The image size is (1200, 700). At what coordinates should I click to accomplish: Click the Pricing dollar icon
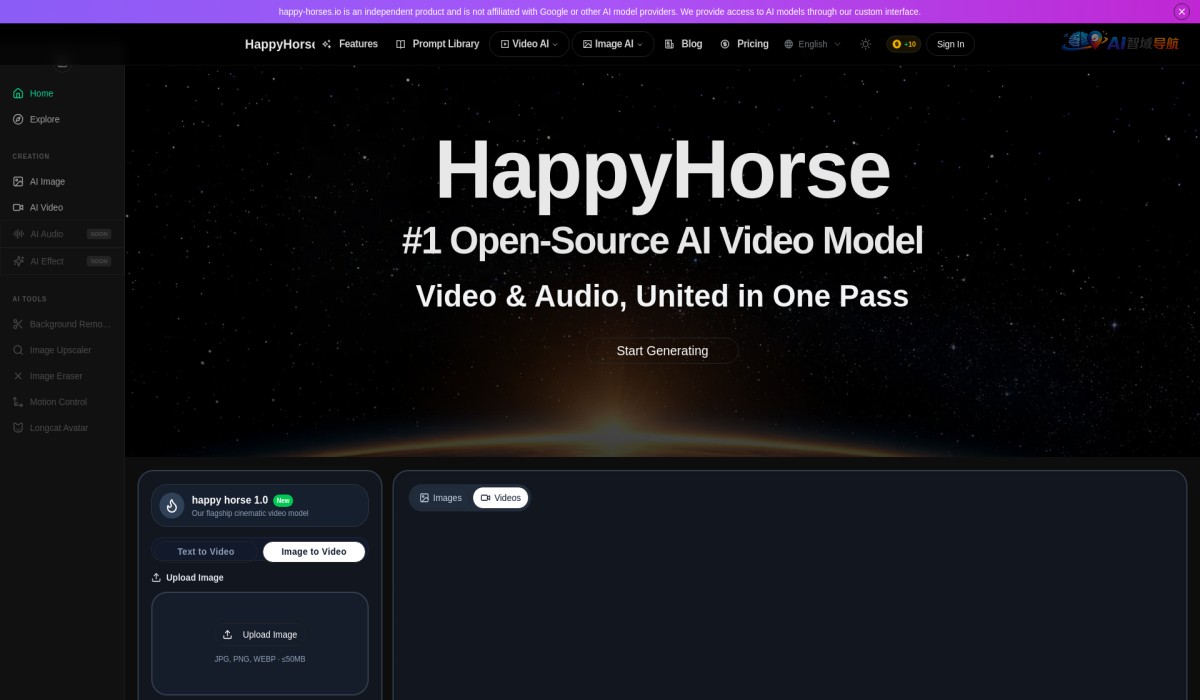coord(725,44)
